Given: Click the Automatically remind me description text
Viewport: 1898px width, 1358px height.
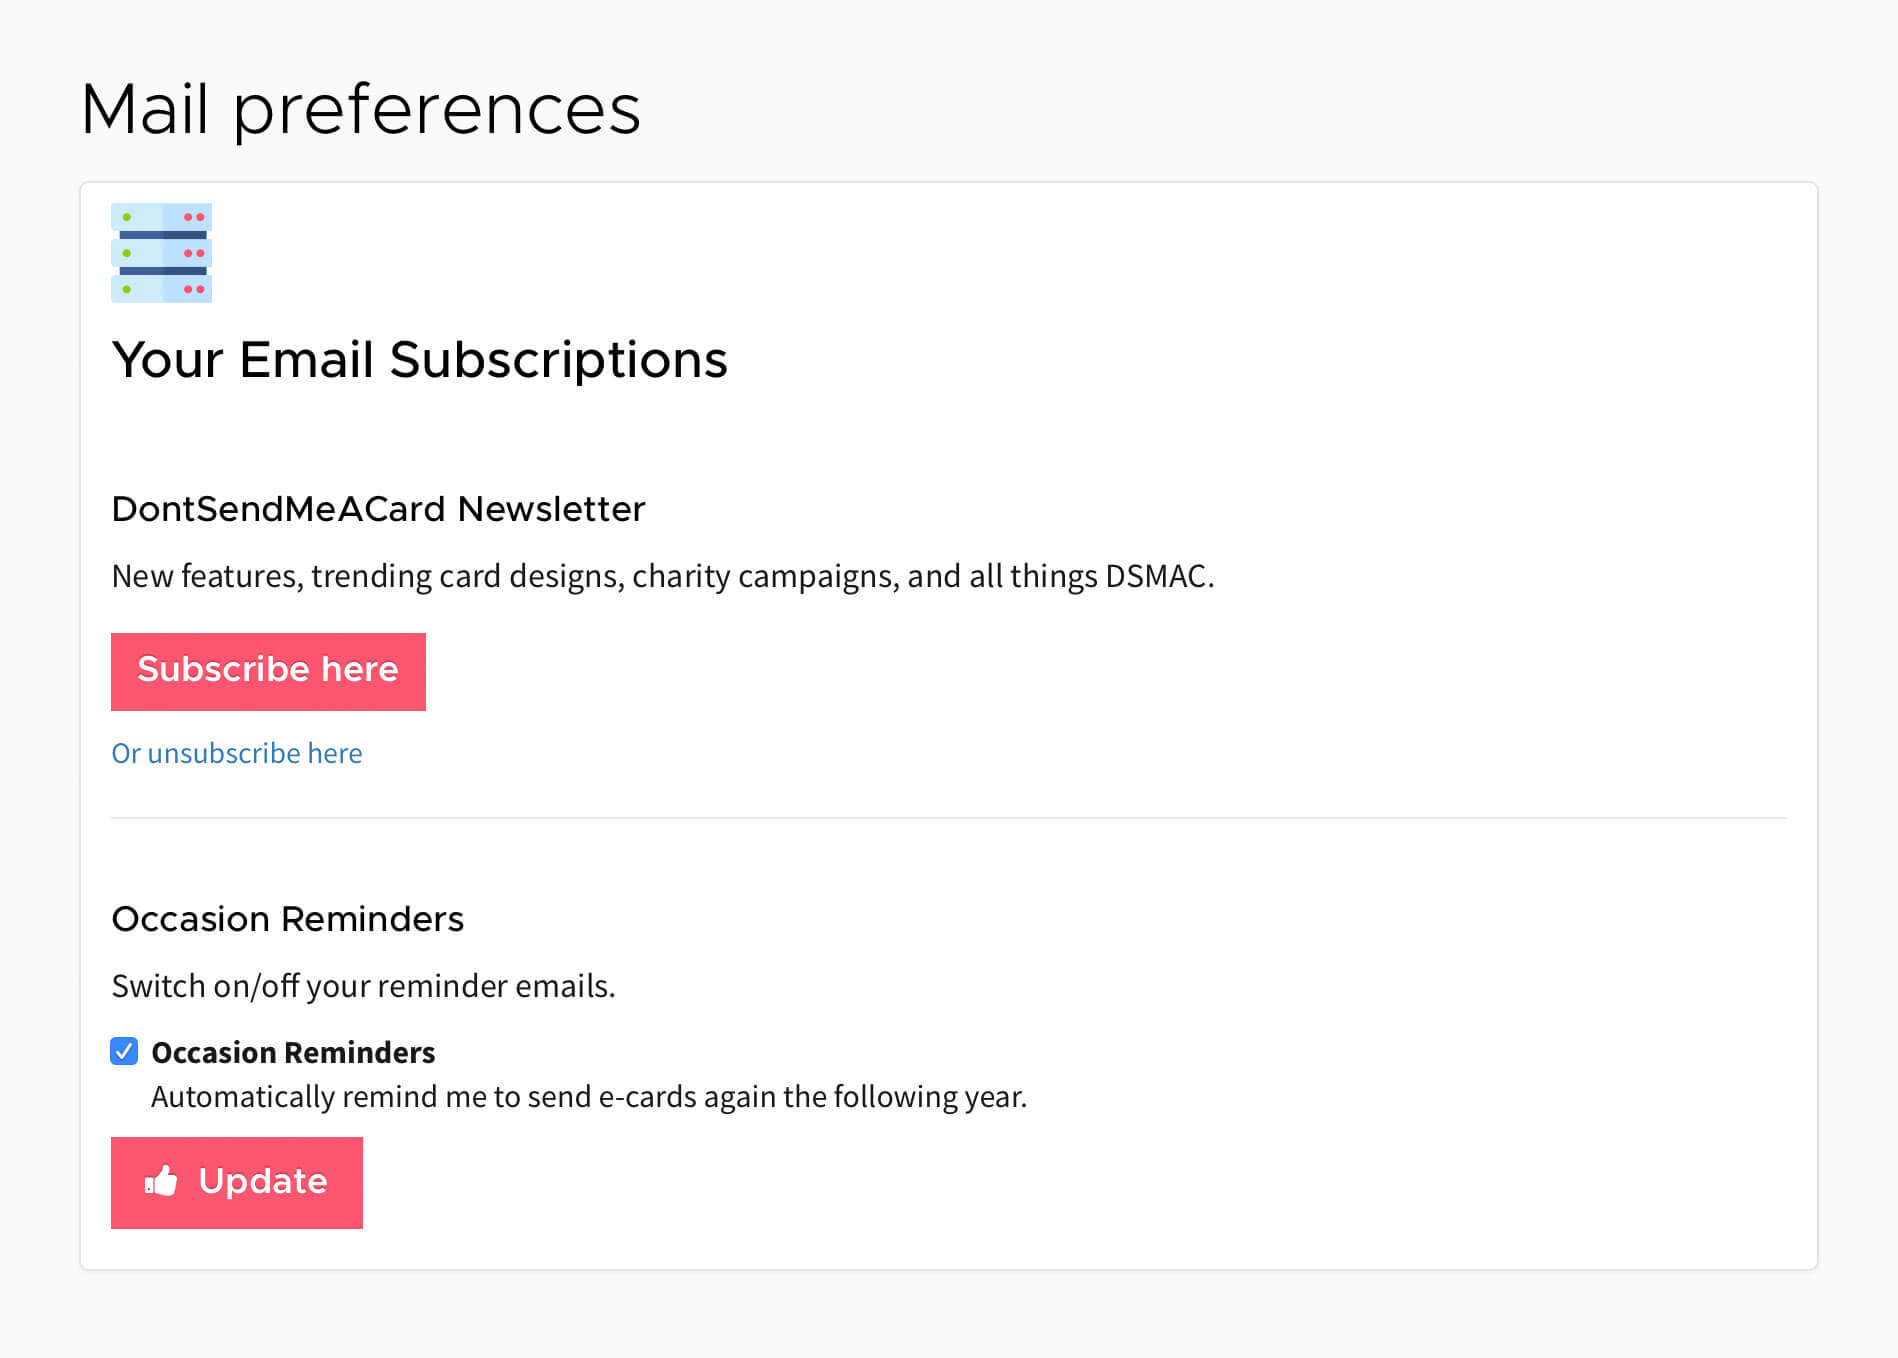Looking at the screenshot, I should 589,1097.
